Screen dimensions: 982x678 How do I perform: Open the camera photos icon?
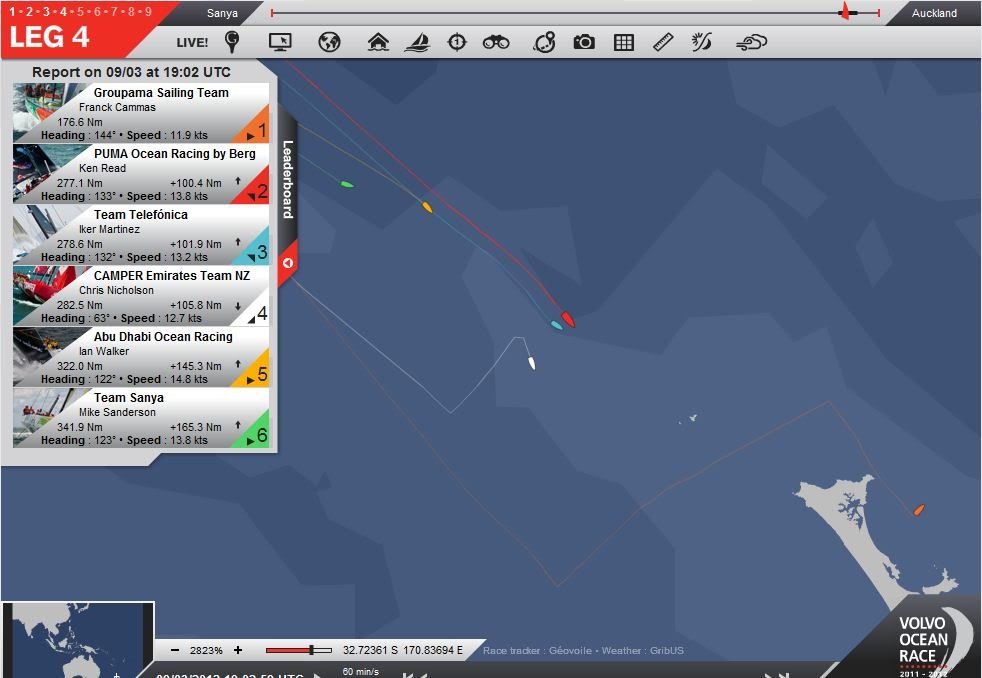point(584,42)
